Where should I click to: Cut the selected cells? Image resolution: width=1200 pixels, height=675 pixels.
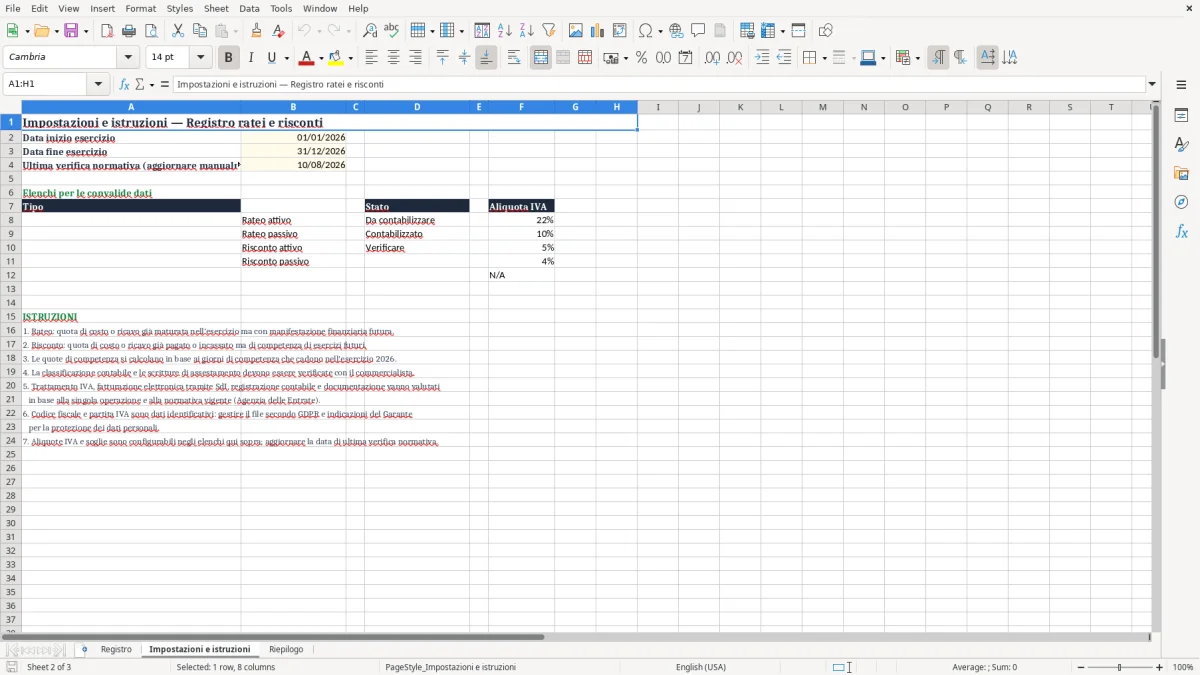tap(178, 31)
